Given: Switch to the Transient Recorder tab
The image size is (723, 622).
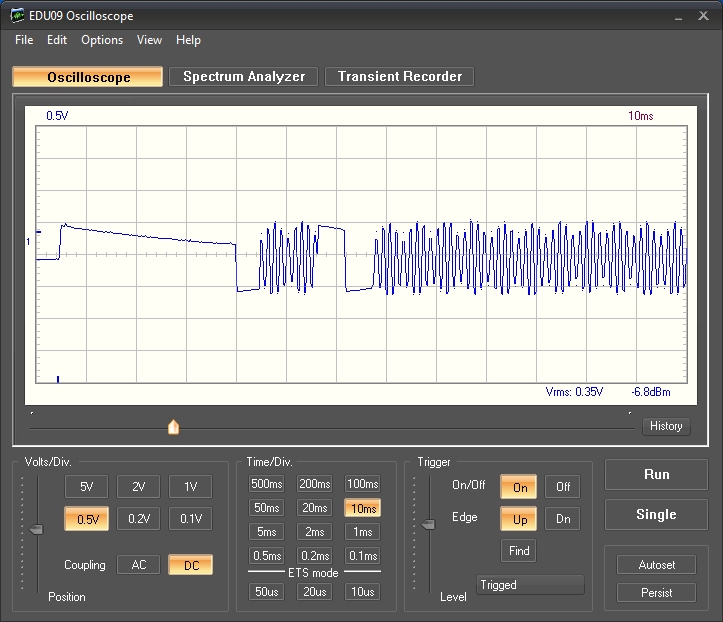Looking at the screenshot, I should 399,77.
